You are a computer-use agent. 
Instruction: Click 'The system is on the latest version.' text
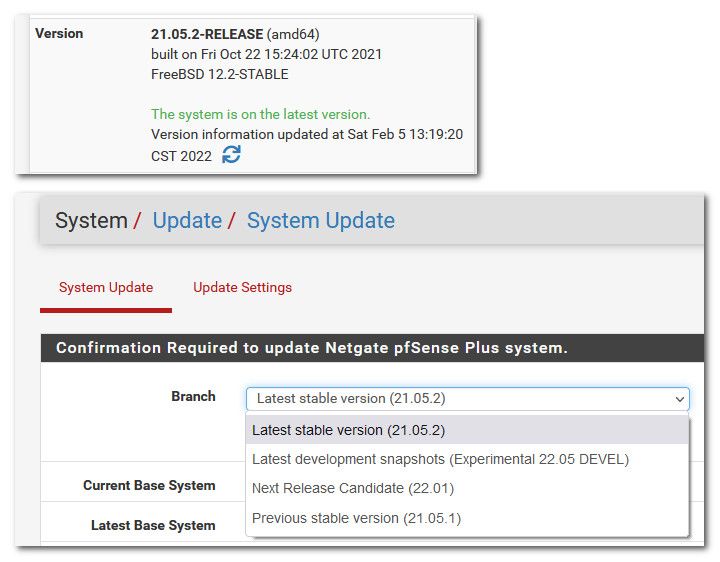[x=260, y=114]
